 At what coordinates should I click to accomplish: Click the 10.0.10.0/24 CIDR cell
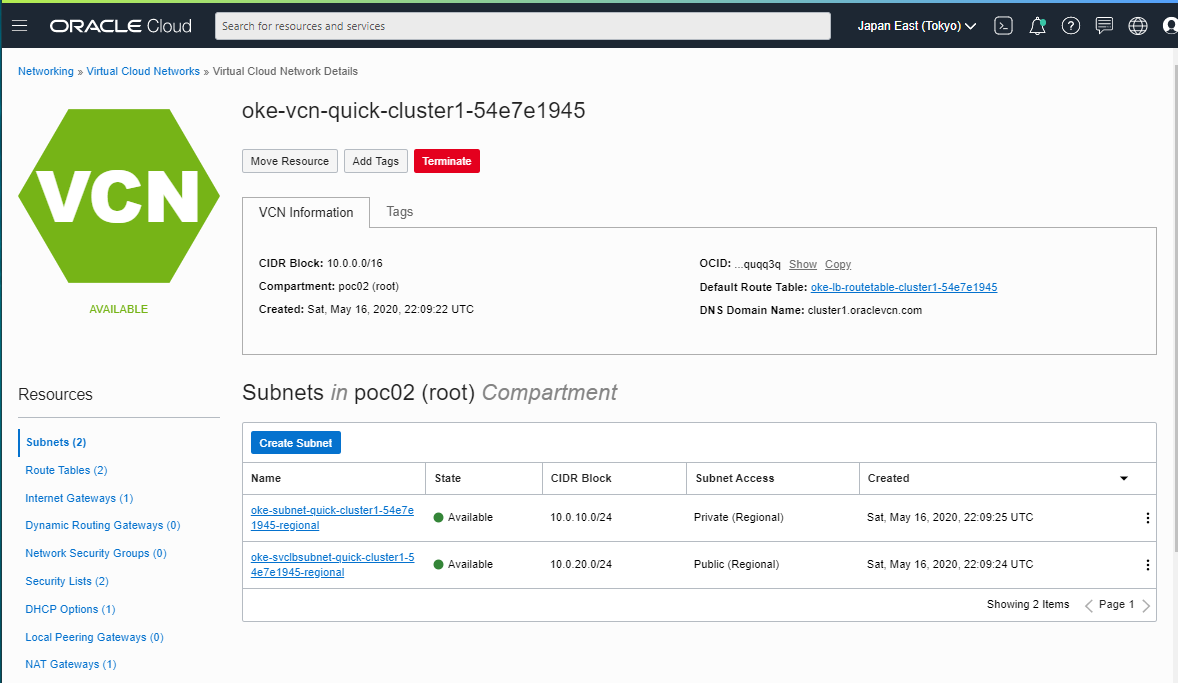(x=581, y=518)
